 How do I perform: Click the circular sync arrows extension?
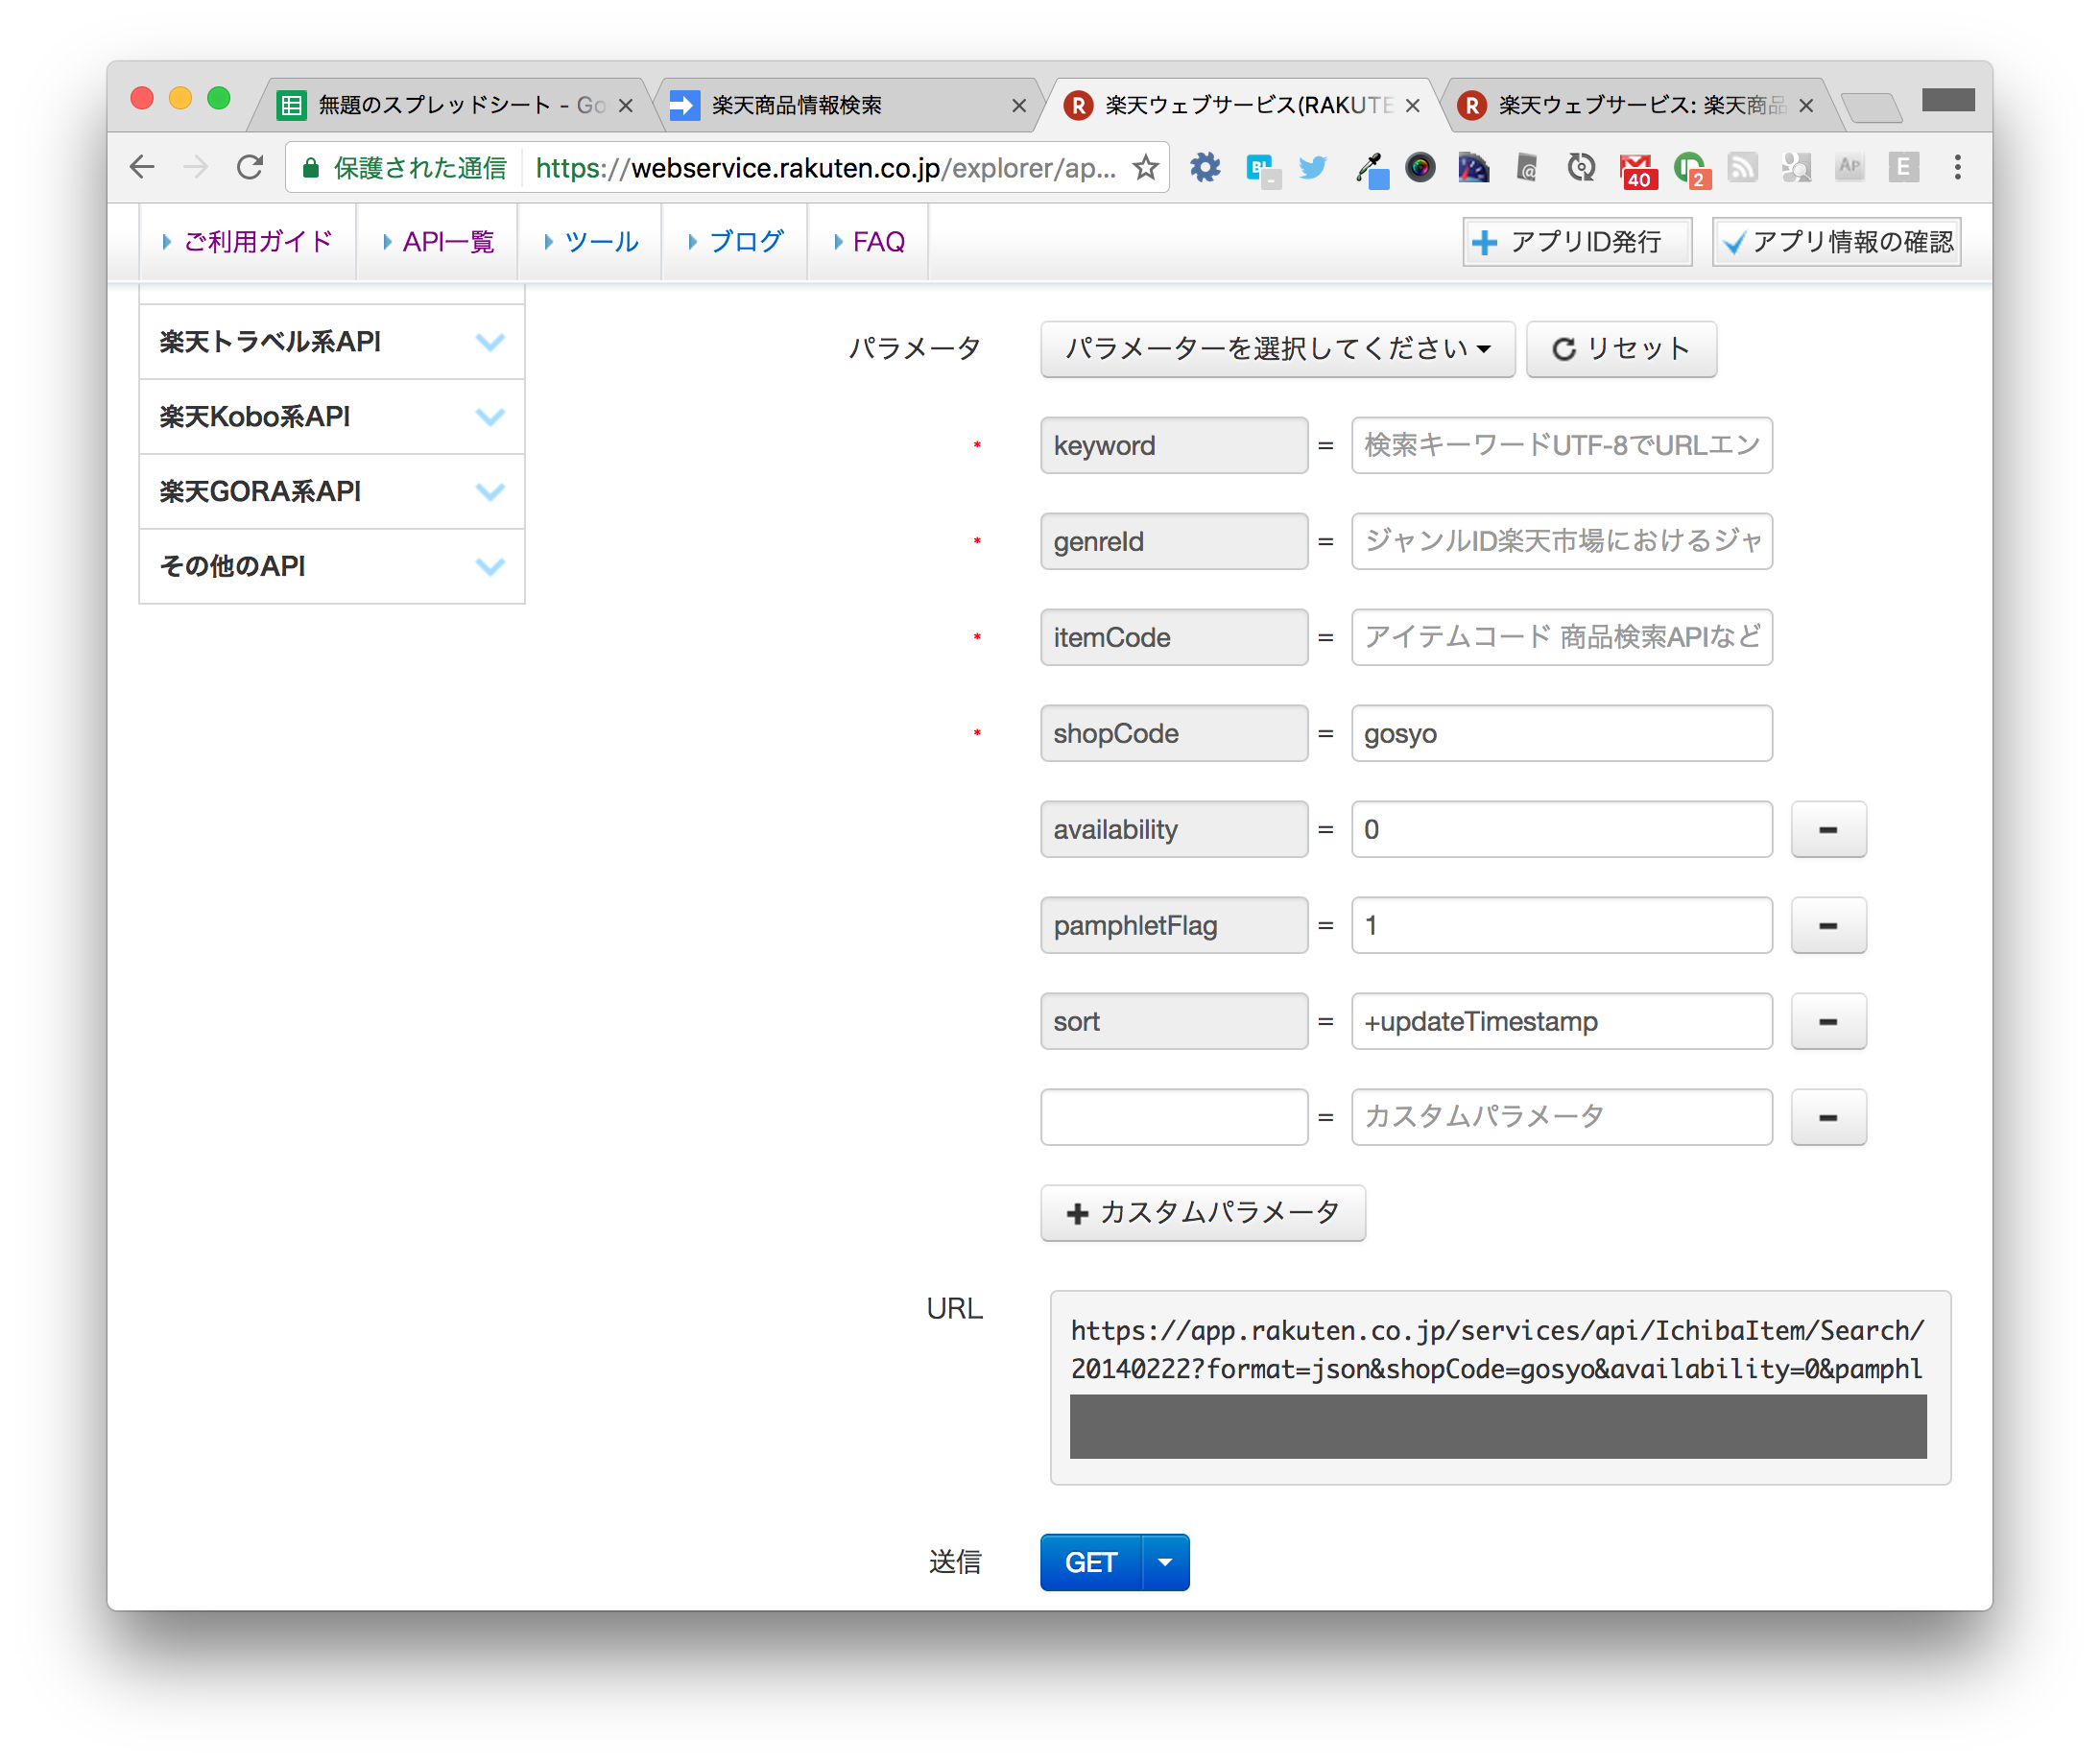click(1581, 167)
